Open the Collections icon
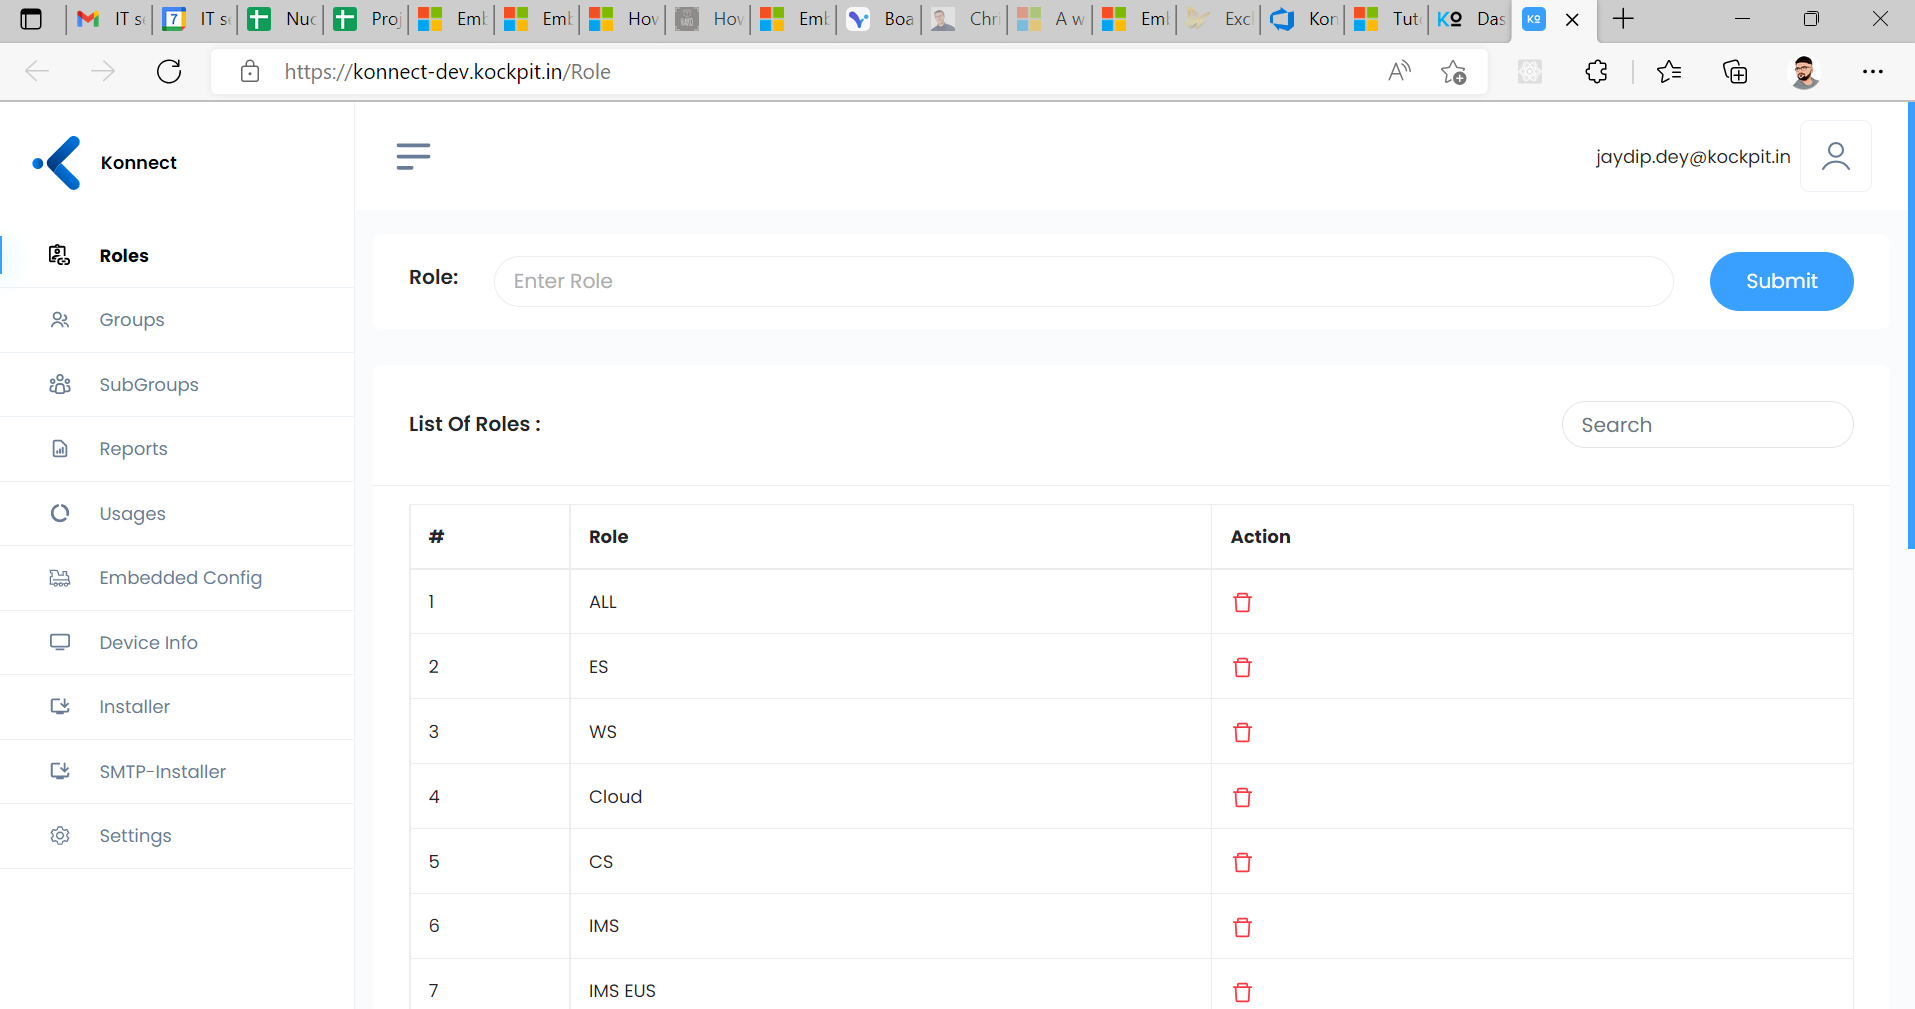Screen dimensions: 1915x1009 click(x=1735, y=71)
